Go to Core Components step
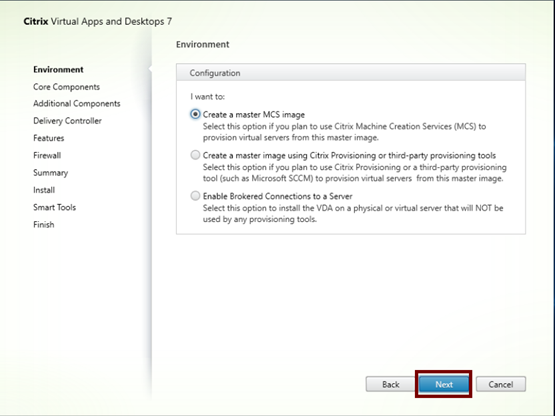 [x=67, y=87]
